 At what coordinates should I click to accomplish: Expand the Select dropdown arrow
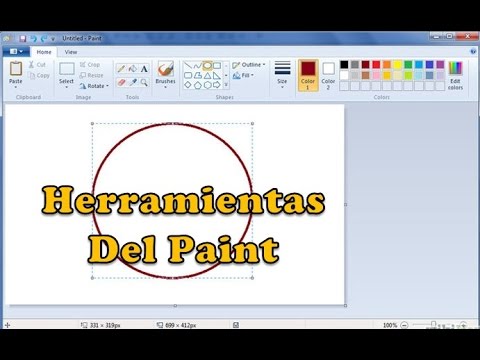point(66,87)
